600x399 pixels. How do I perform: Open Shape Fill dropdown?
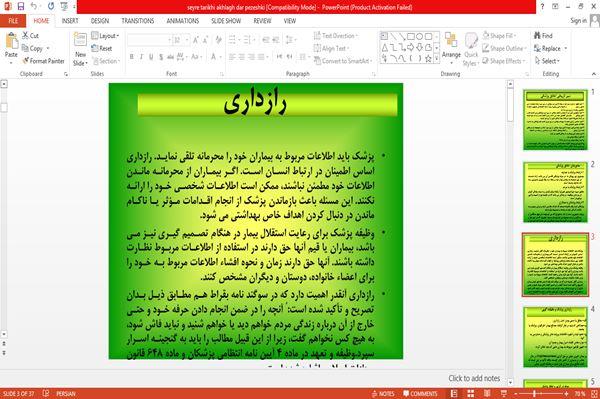pyautogui.click(x=500, y=36)
